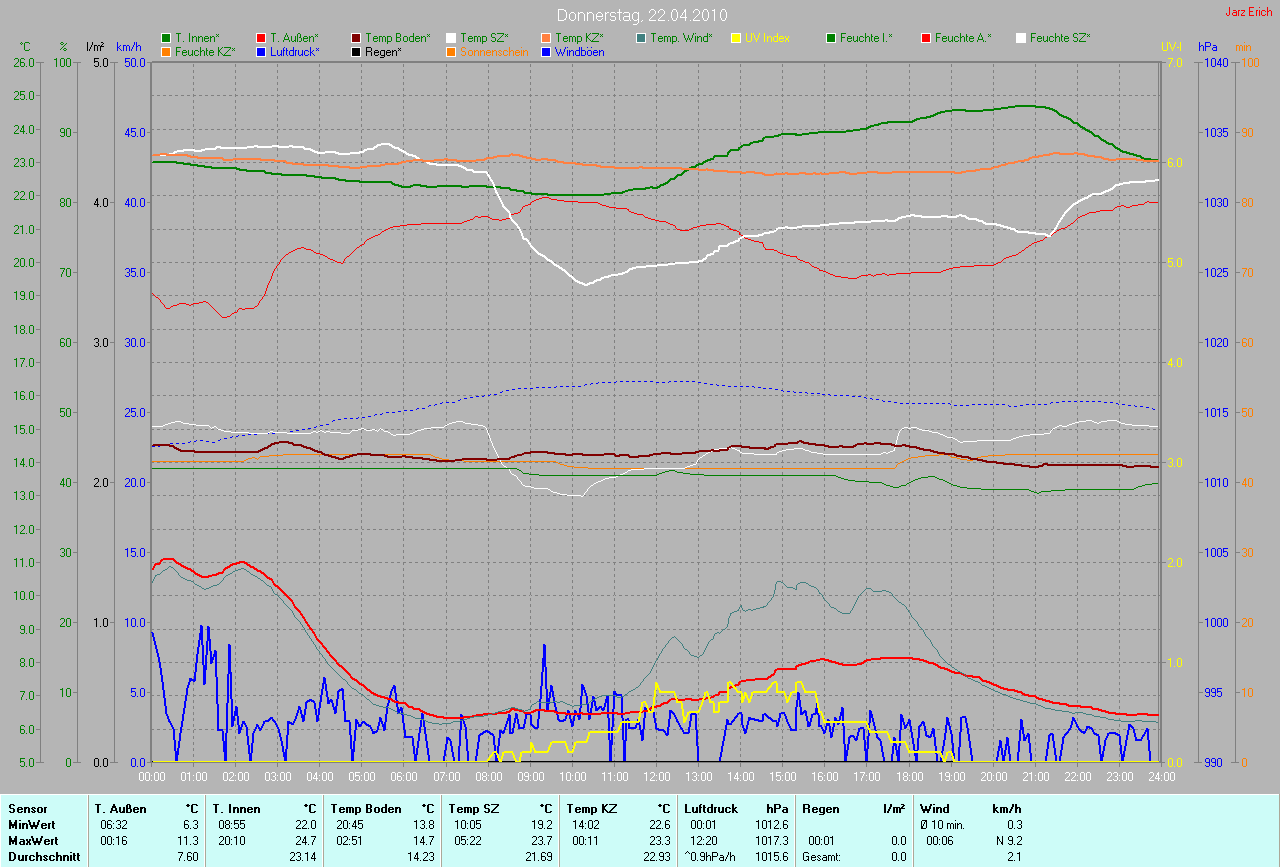Click the blue Luftdruck legend square
Image resolution: width=1280 pixels, height=867 pixels.
tap(261, 52)
